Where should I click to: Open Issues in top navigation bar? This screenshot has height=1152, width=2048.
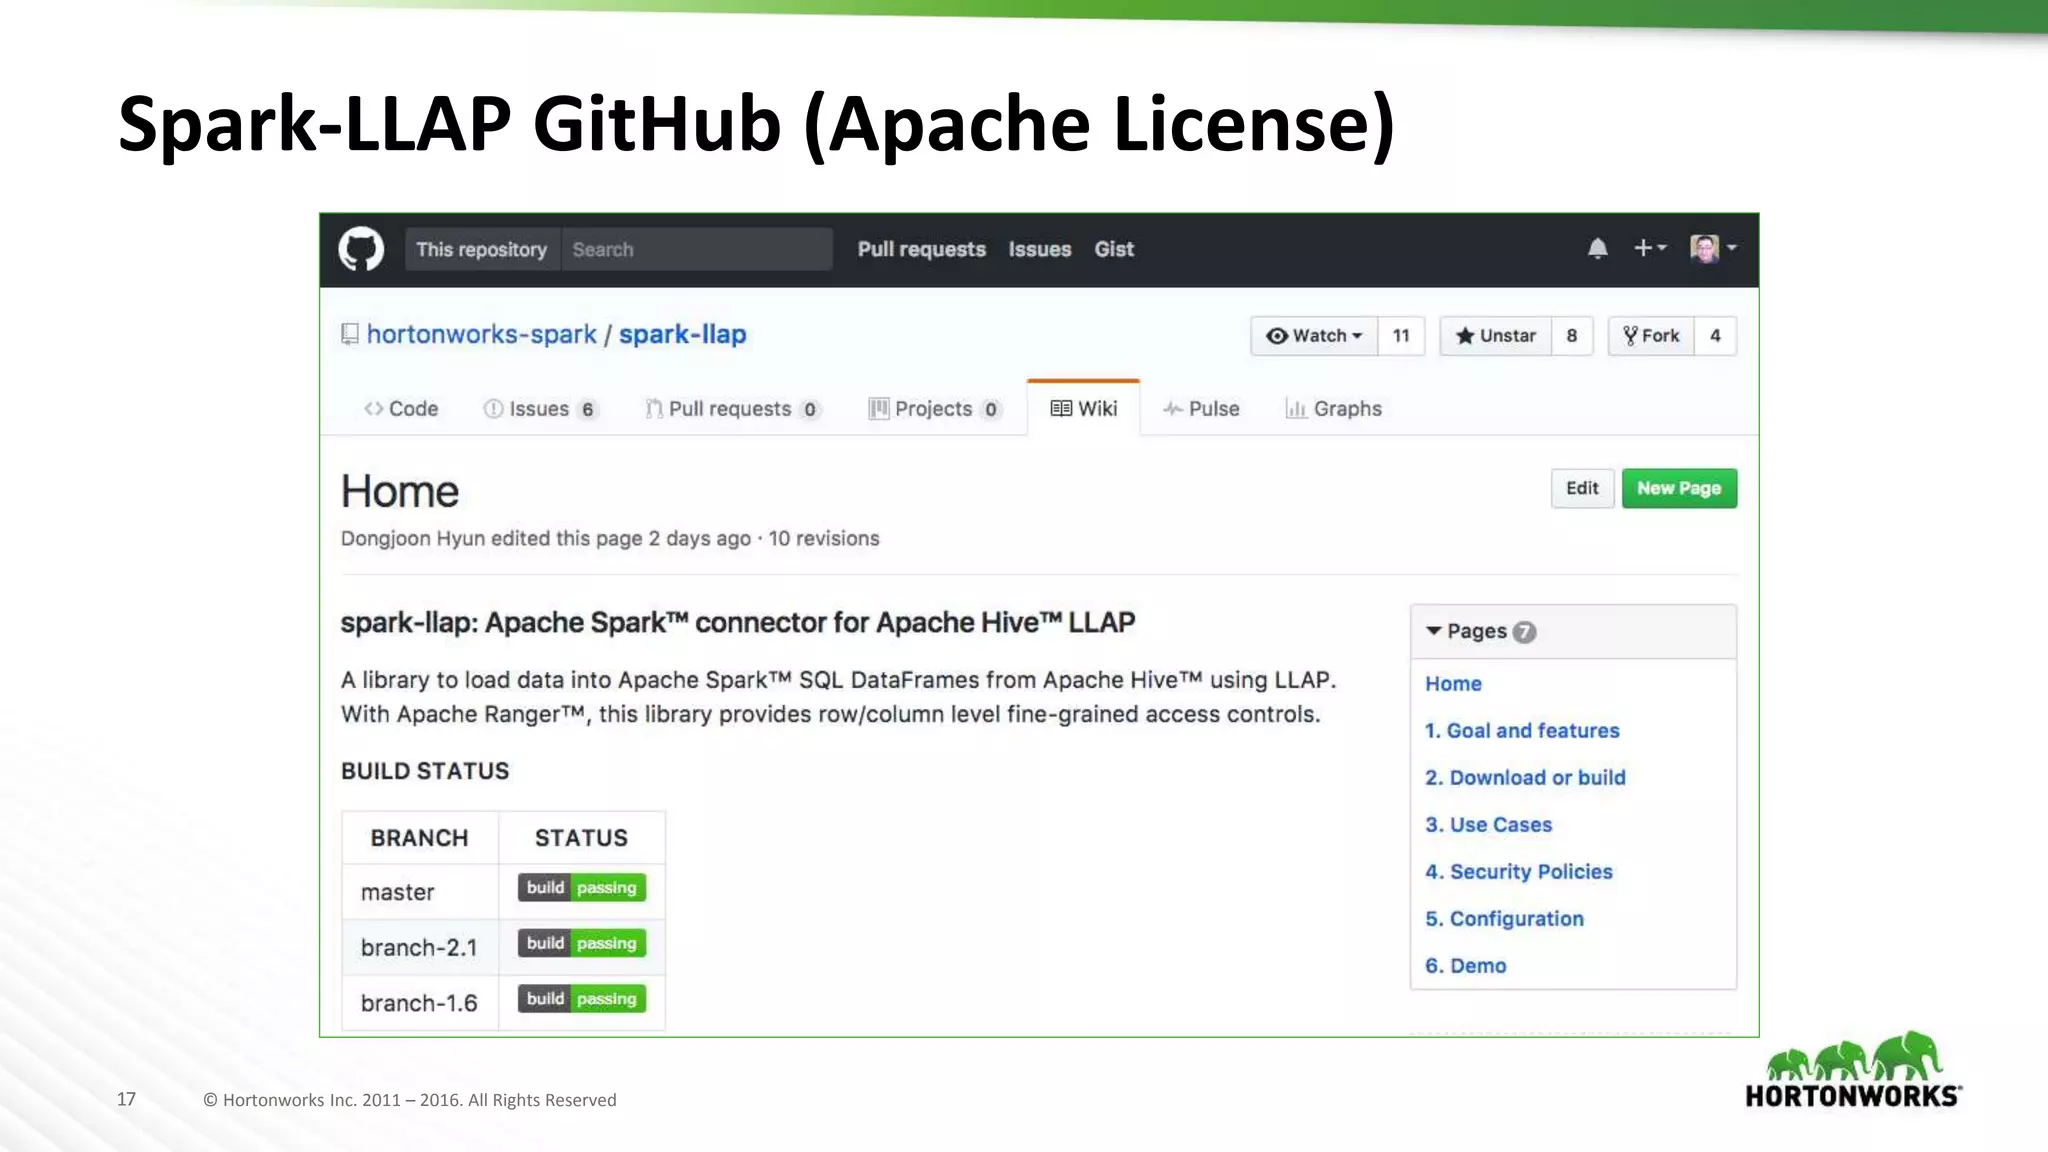point(1039,249)
